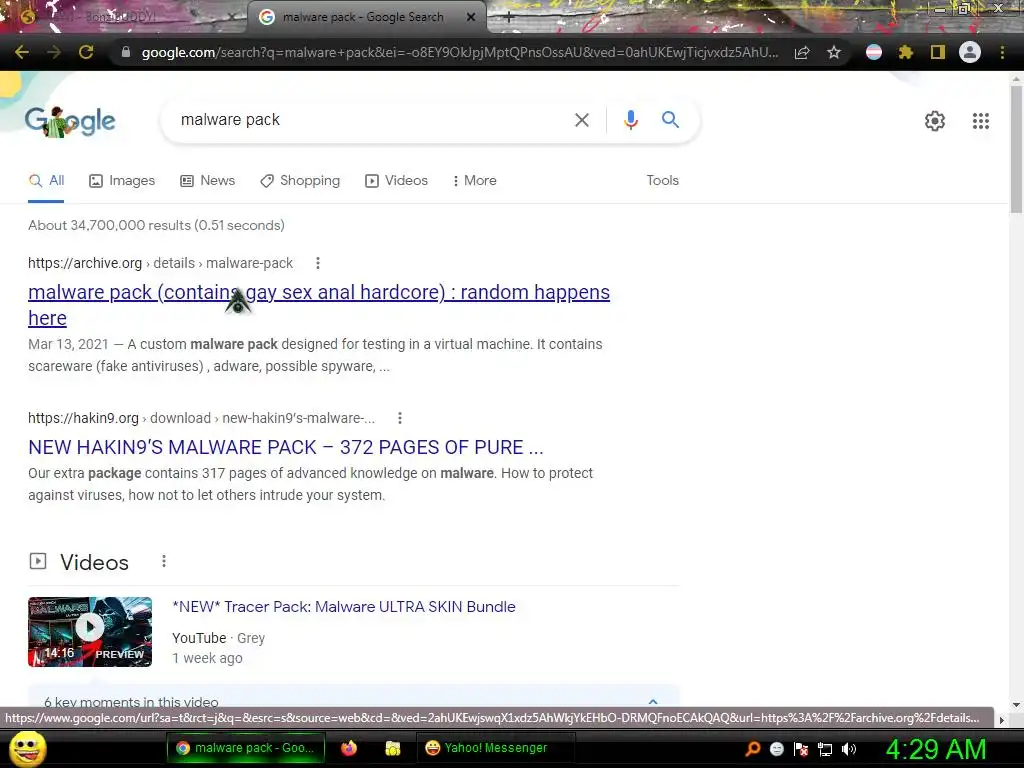Close the malware pack Google Search tab
The image size is (1024, 768).
pyautogui.click(x=471, y=17)
